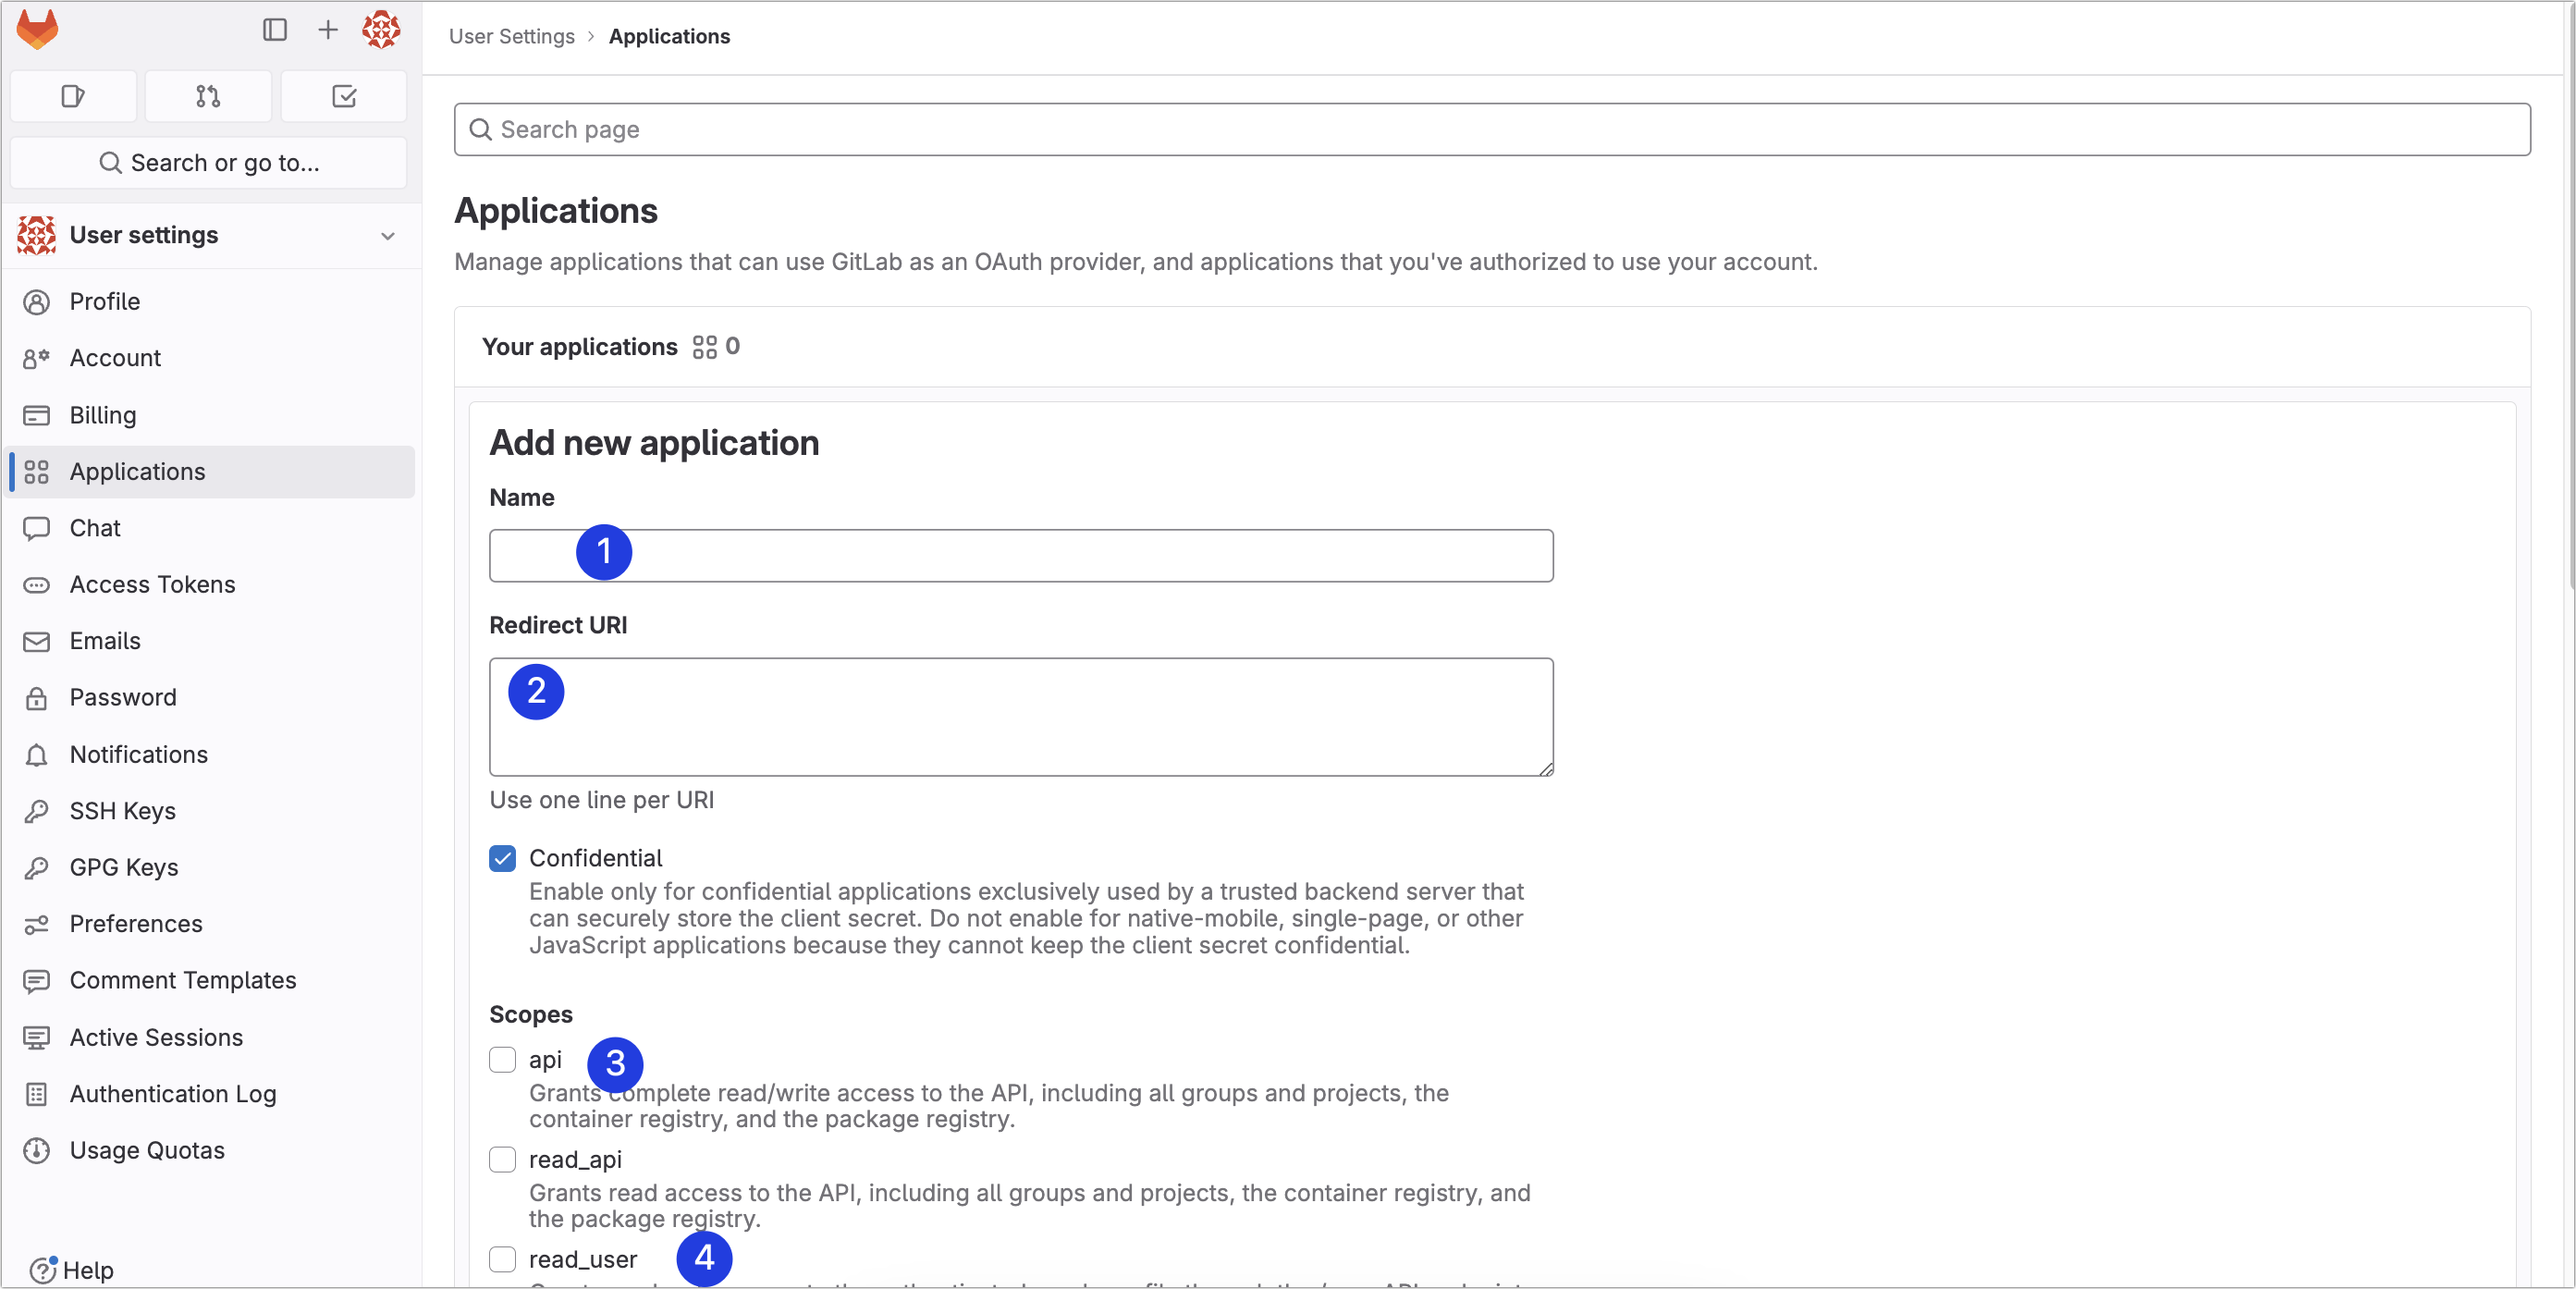Image resolution: width=2576 pixels, height=1289 pixels.
Task: Uncheck the Confidential checkbox
Action: click(502, 858)
